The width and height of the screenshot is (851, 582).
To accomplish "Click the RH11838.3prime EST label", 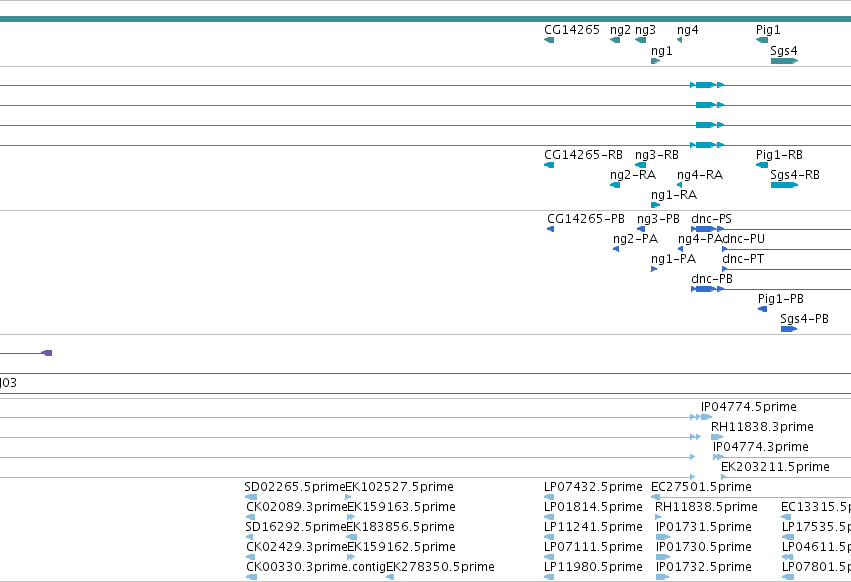I will click(x=762, y=427).
